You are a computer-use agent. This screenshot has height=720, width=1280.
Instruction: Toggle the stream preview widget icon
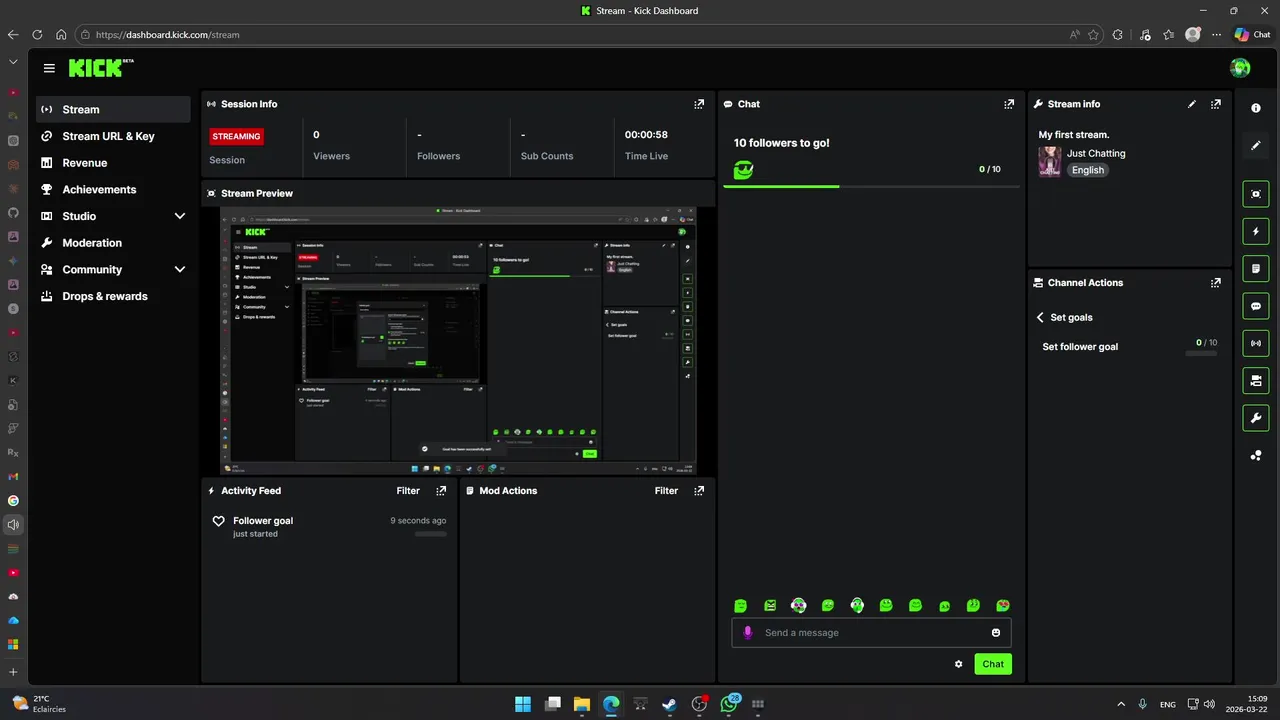[1256, 194]
